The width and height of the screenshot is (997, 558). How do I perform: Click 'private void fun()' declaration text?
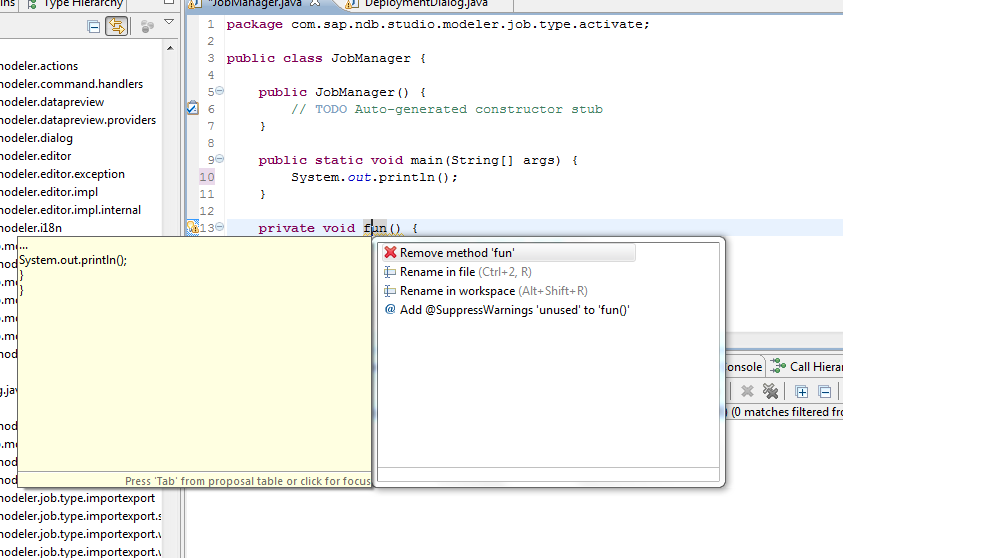pyautogui.click(x=329, y=228)
